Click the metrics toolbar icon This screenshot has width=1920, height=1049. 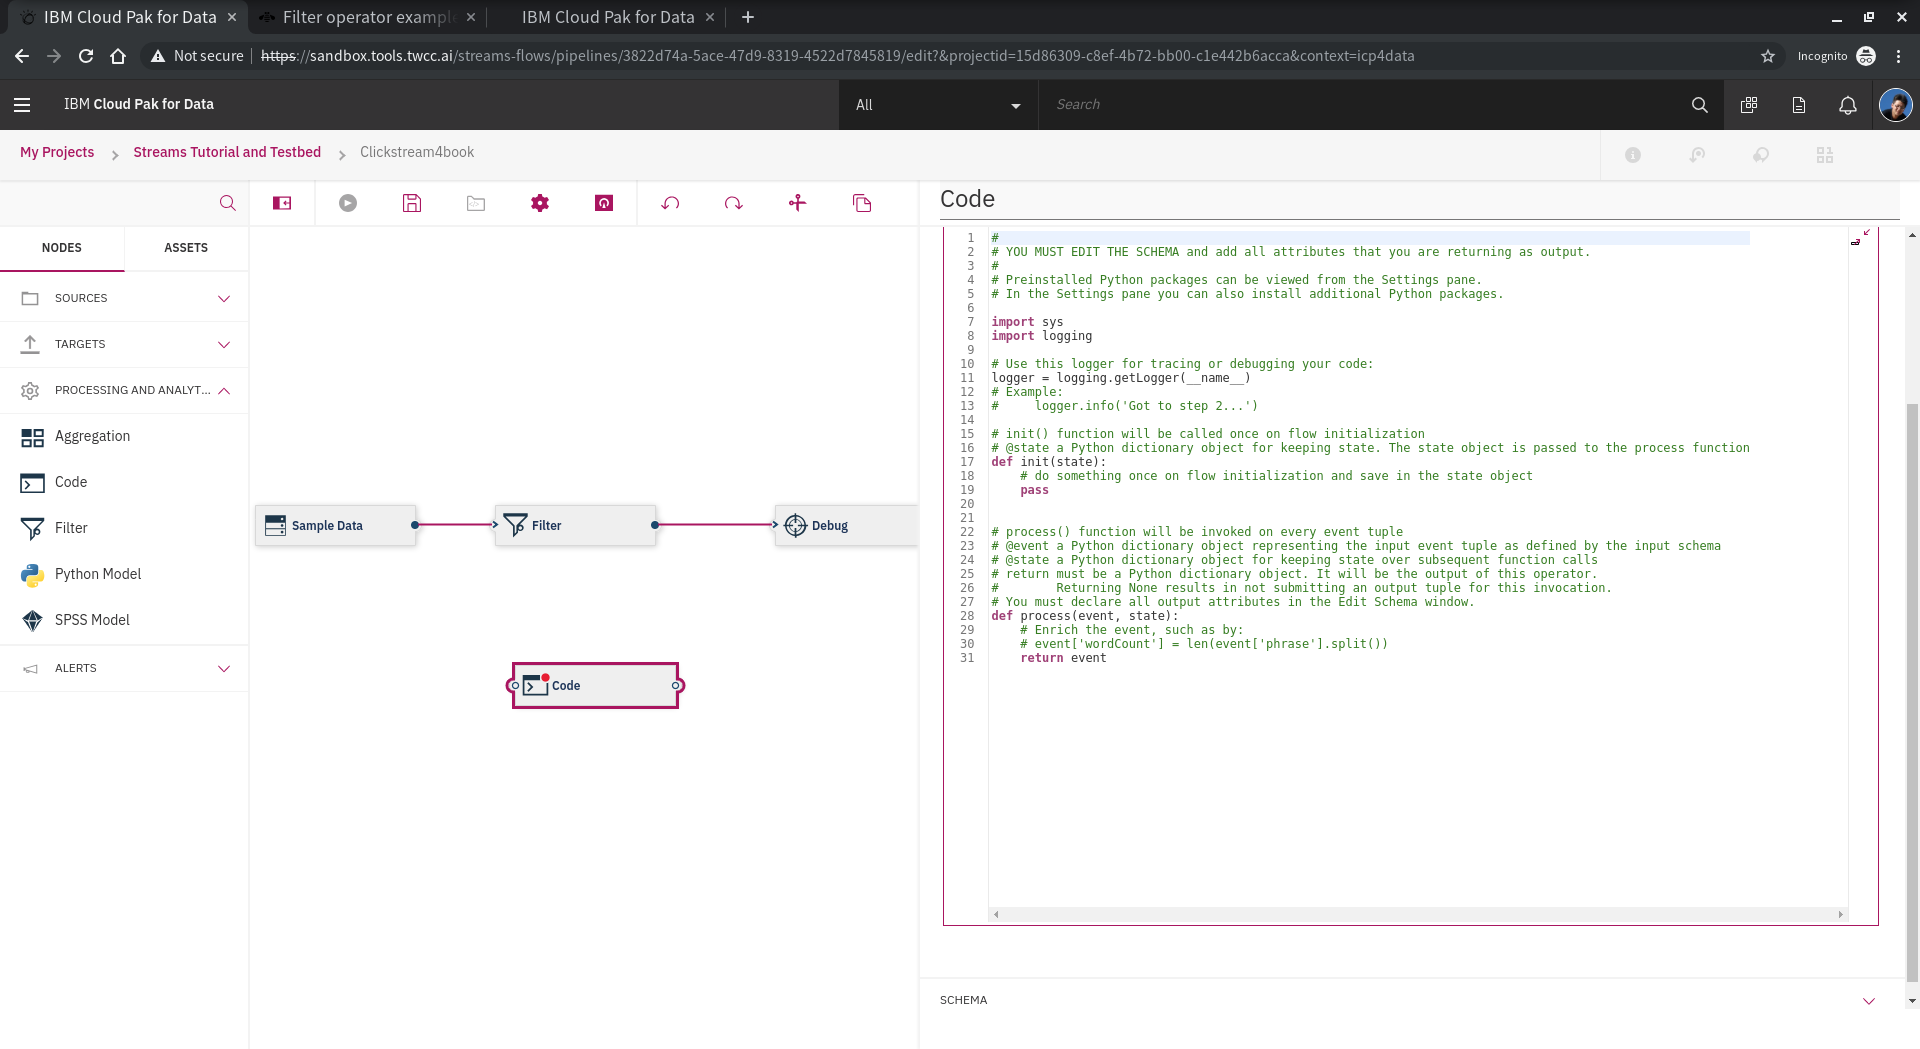[x=604, y=203]
